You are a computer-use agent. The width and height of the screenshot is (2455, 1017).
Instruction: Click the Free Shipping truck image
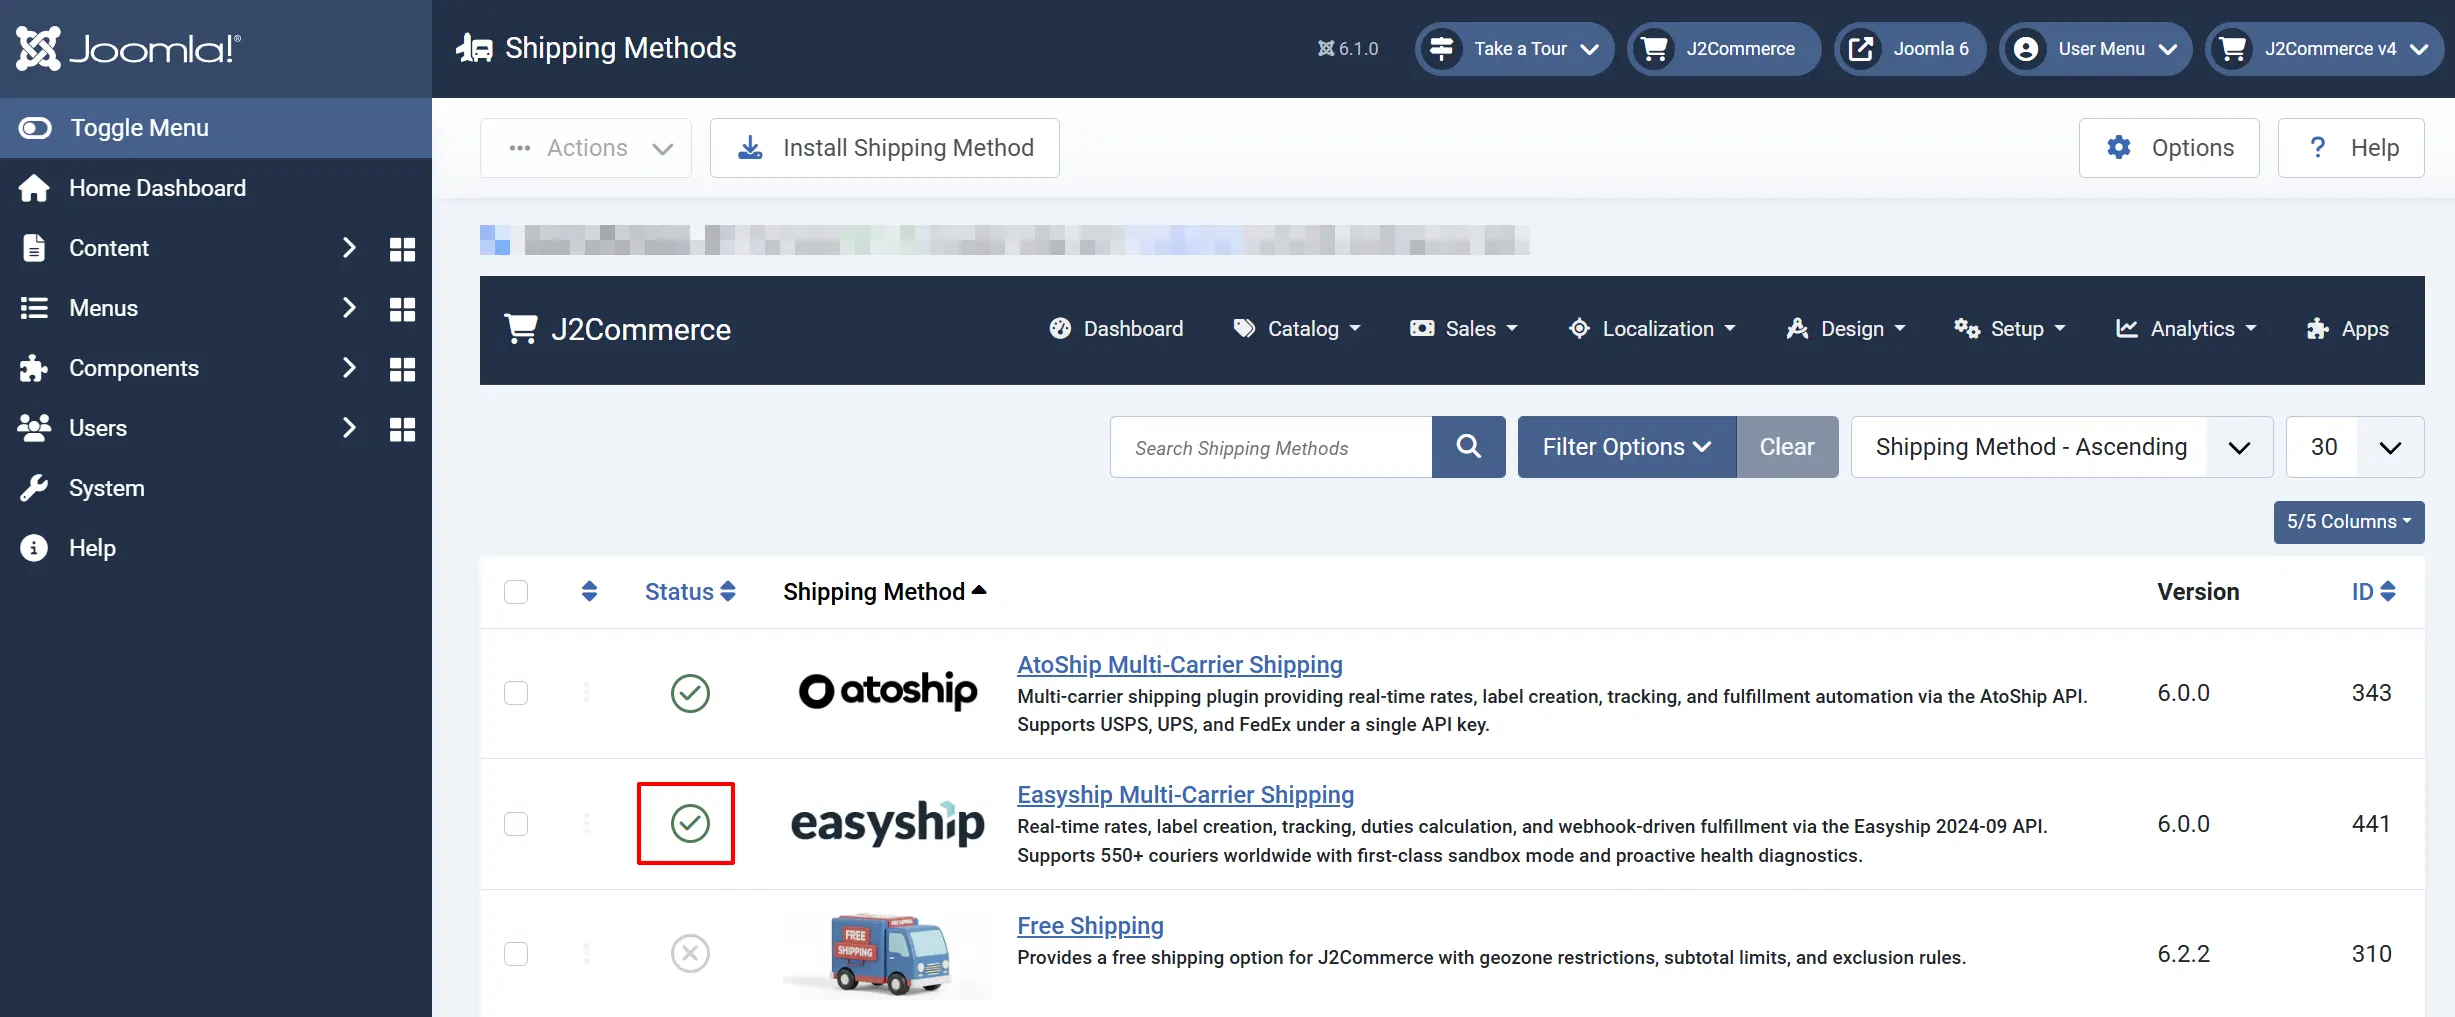[888, 954]
